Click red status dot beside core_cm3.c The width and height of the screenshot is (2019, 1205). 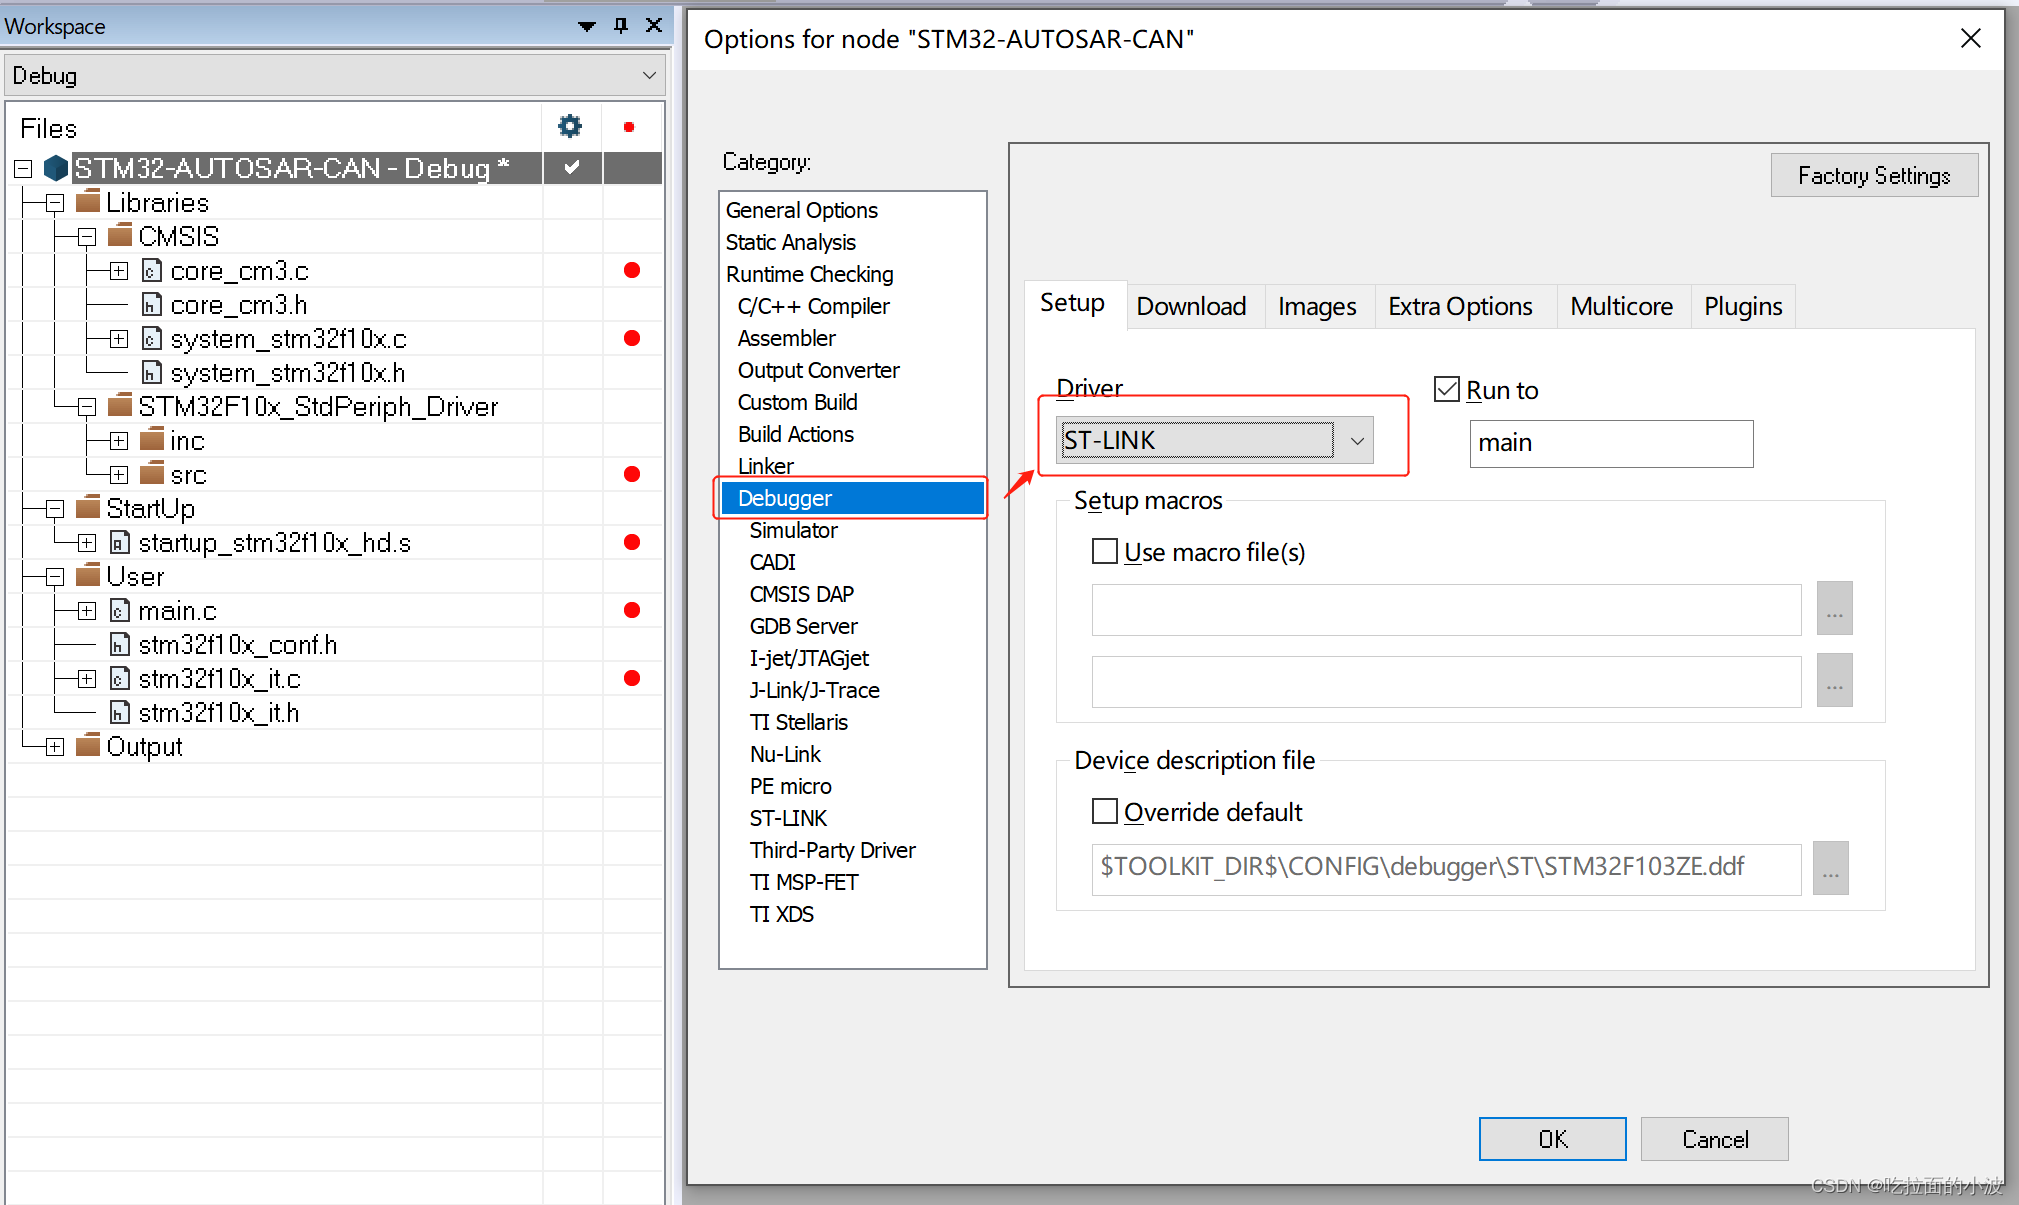coord(631,270)
